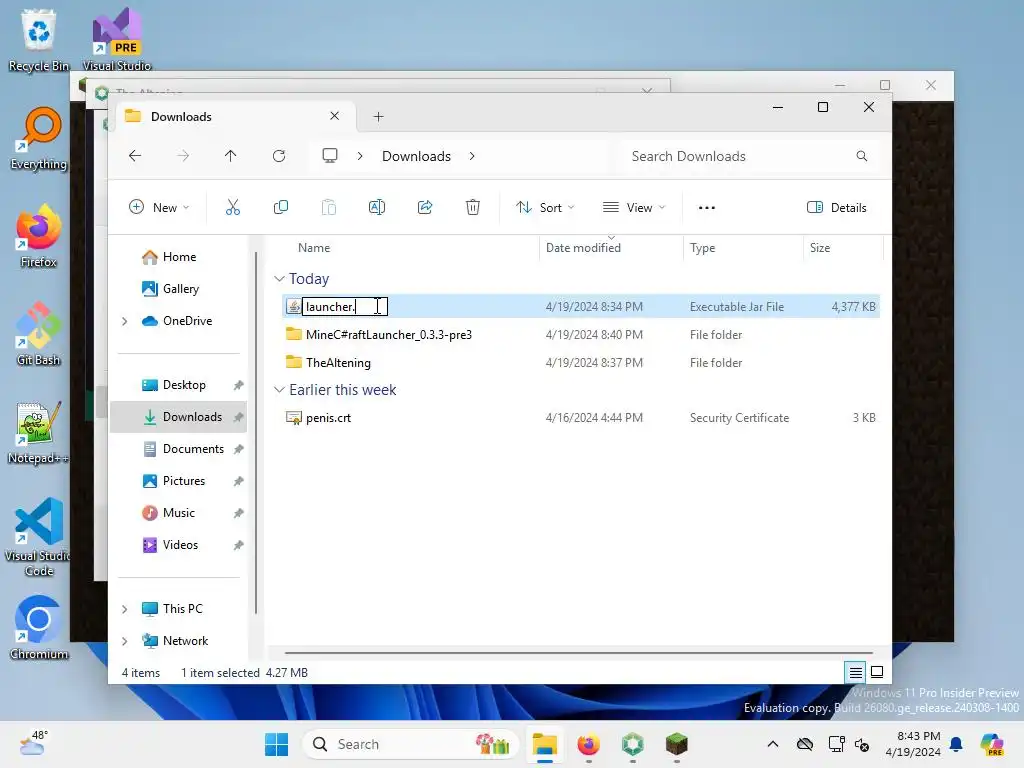Open the See more ellipsis menu

707,208
